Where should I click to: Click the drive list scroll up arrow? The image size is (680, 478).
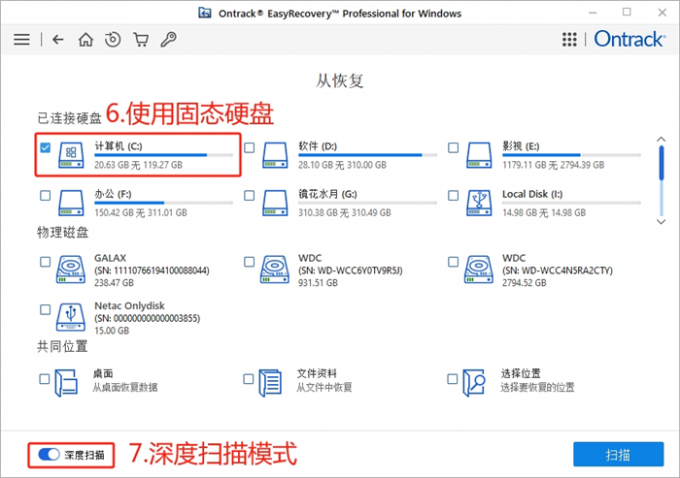click(661, 139)
